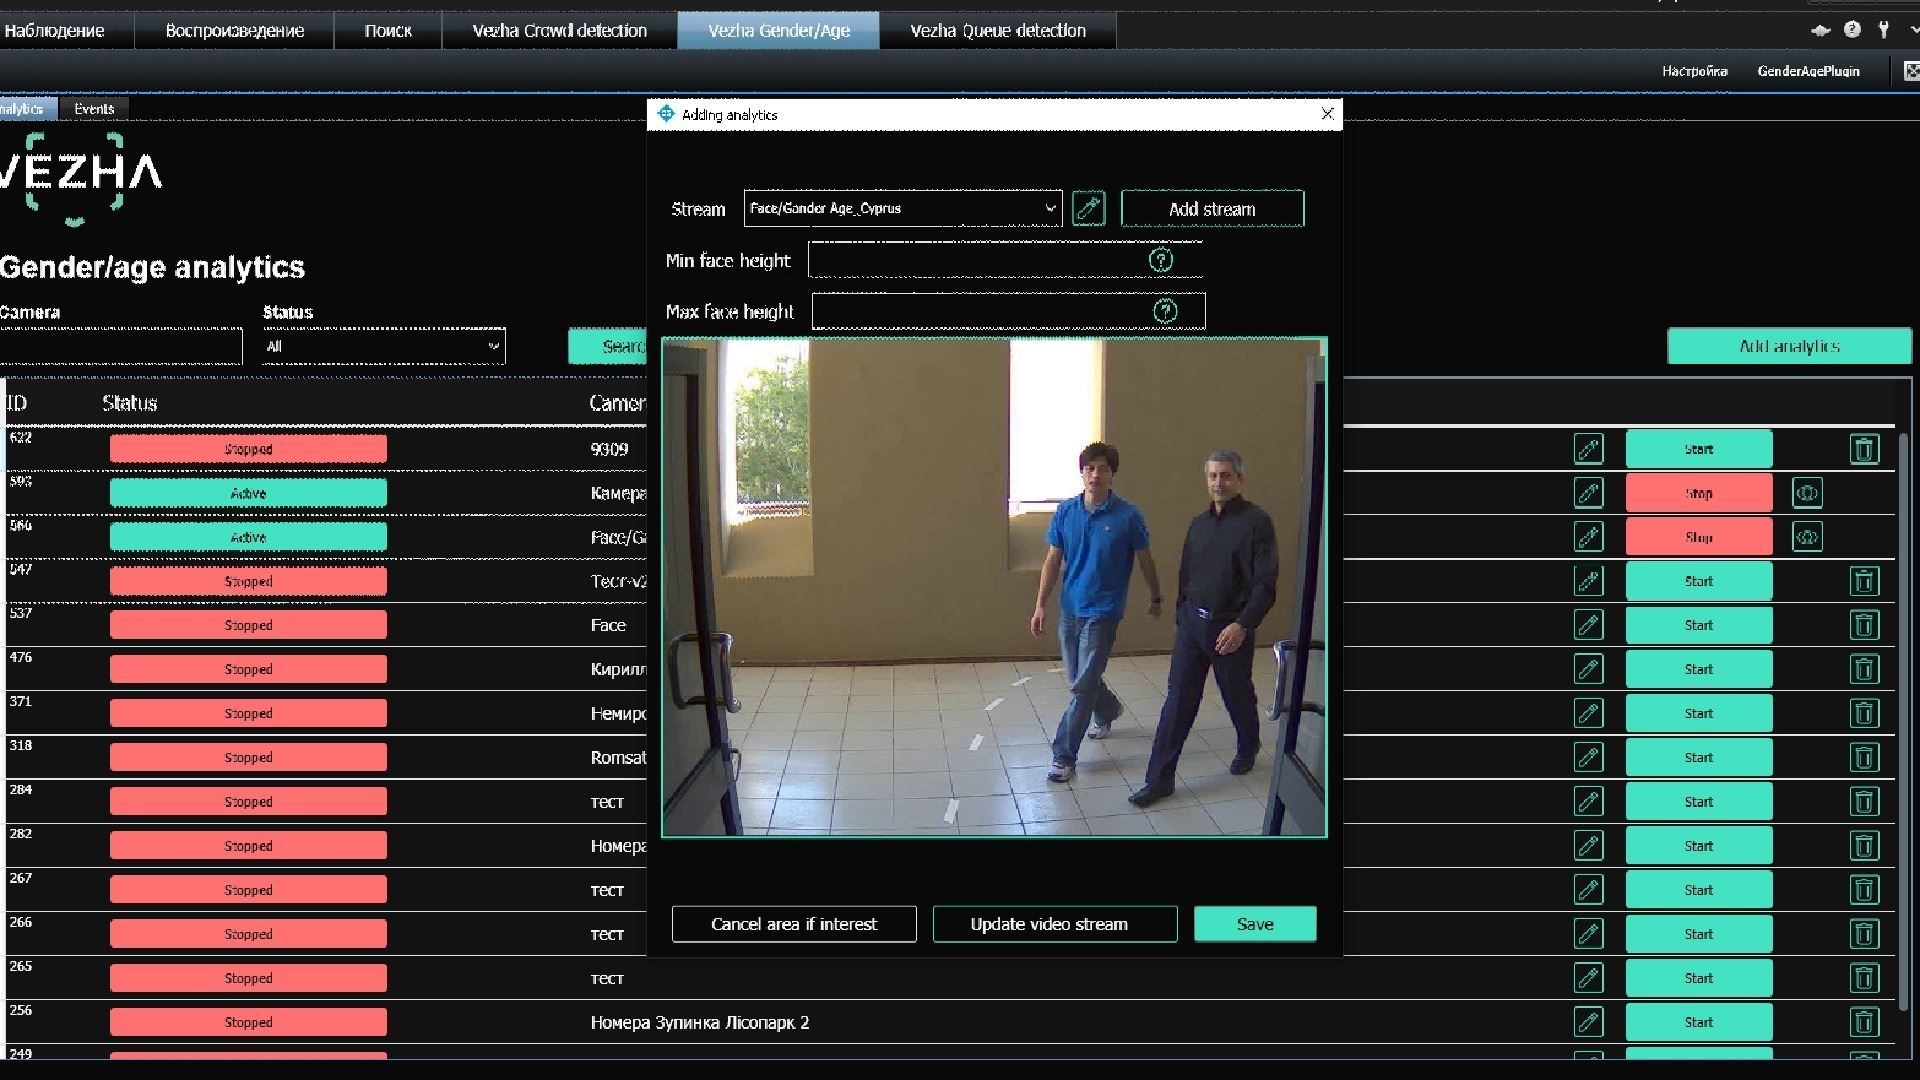The width and height of the screenshot is (1920, 1080).
Task: Focus the Min face height input field
Action: click(x=1005, y=260)
